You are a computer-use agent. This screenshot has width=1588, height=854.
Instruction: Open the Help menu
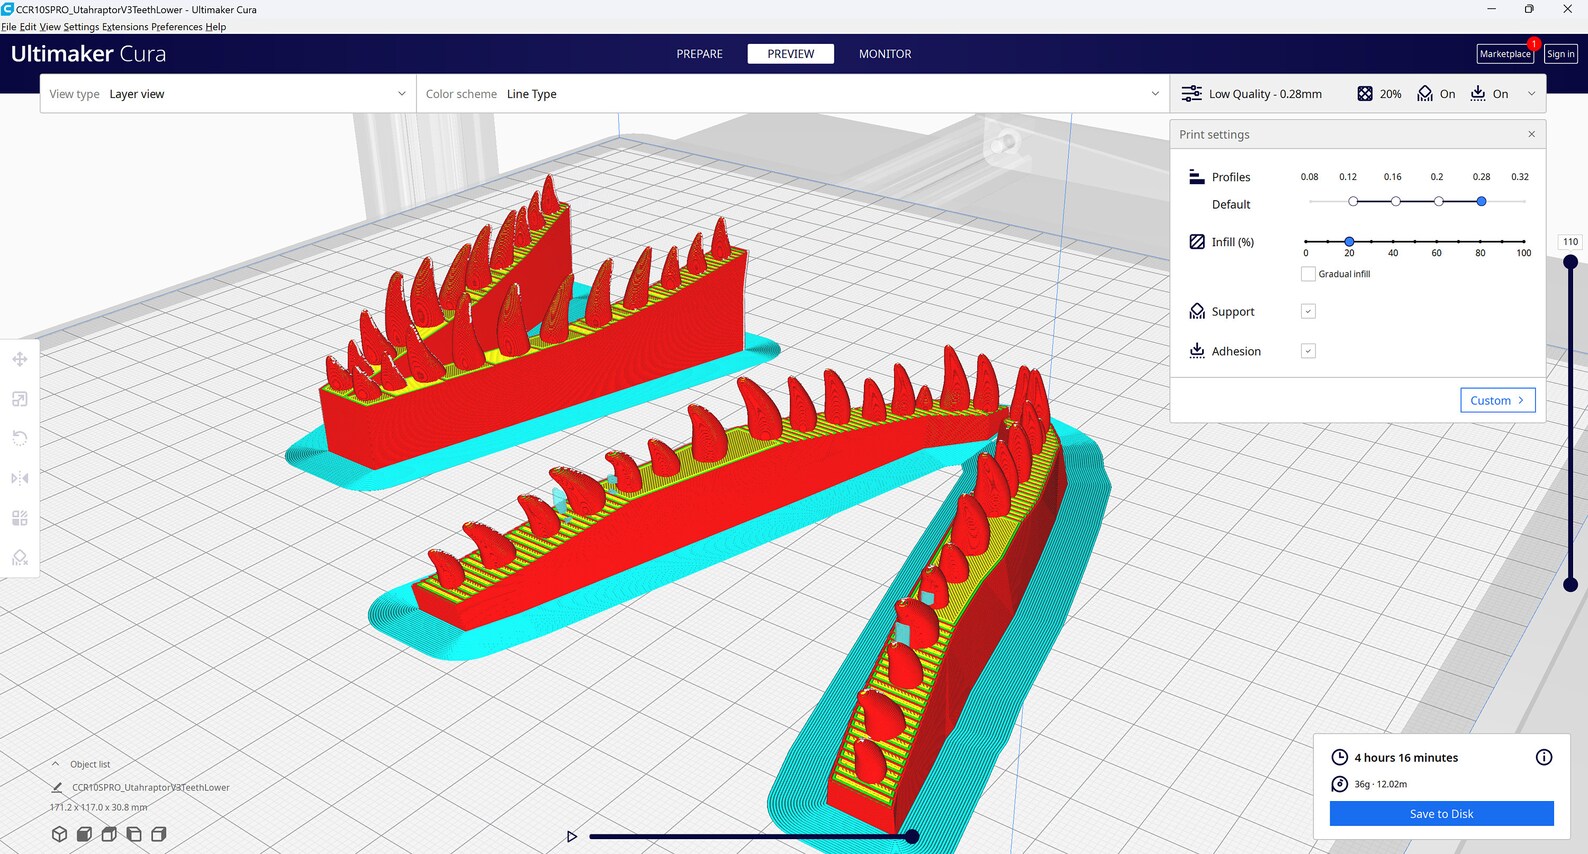216,27
